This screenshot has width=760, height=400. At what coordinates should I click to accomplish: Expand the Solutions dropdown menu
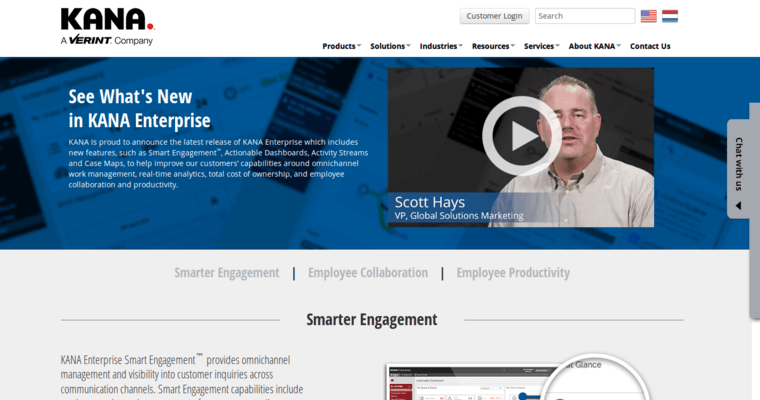pos(390,46)
